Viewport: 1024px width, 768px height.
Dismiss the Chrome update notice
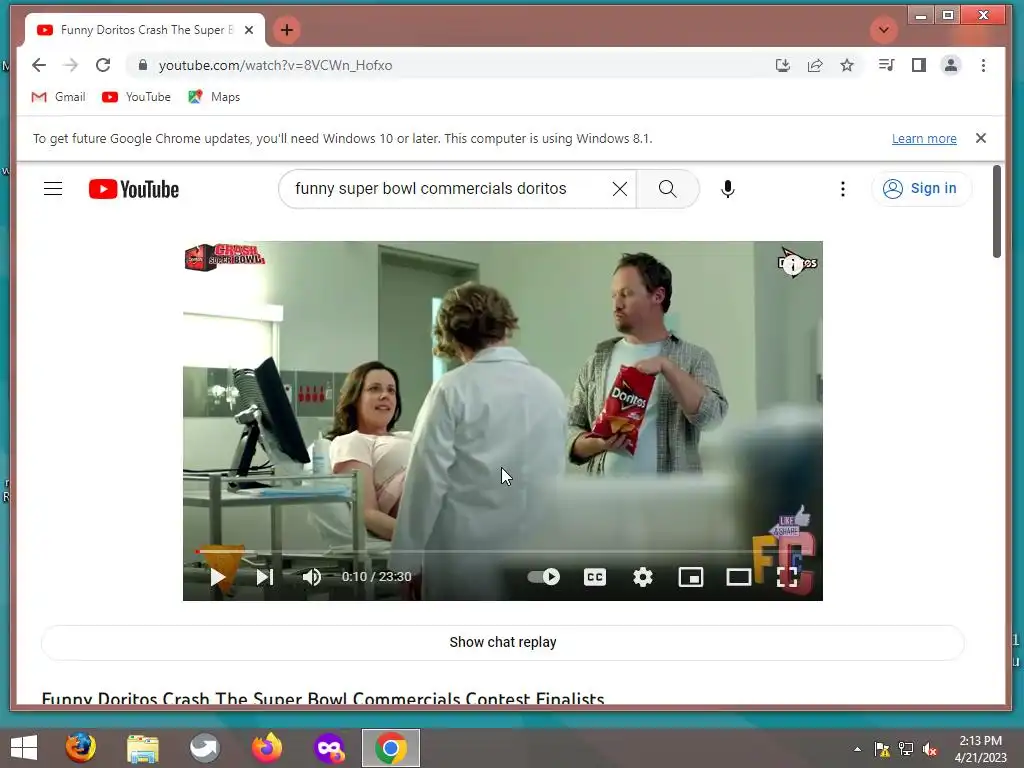point(980,138)
